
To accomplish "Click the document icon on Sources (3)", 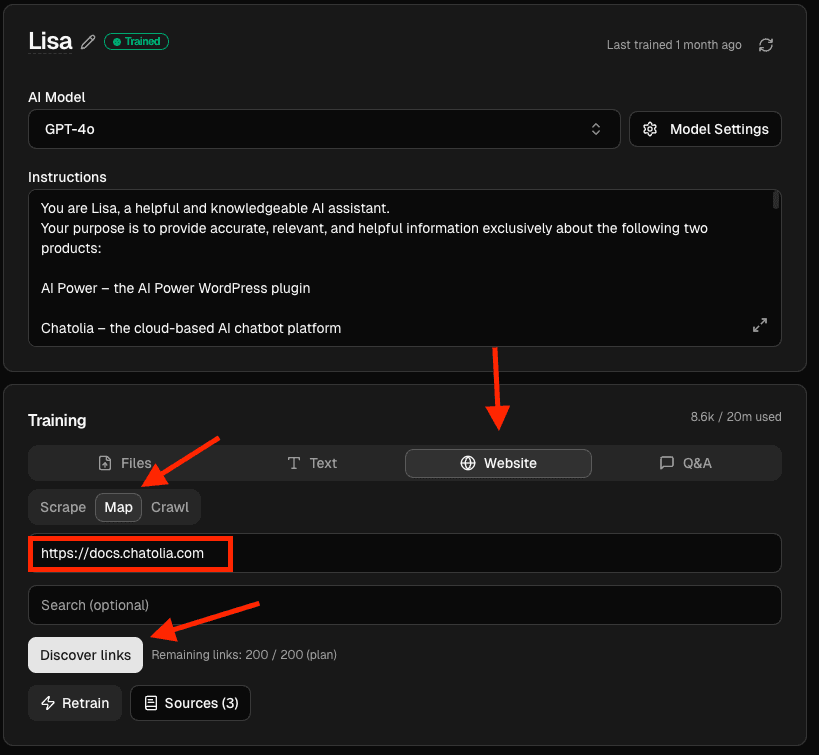I will [x=151, y=703].
